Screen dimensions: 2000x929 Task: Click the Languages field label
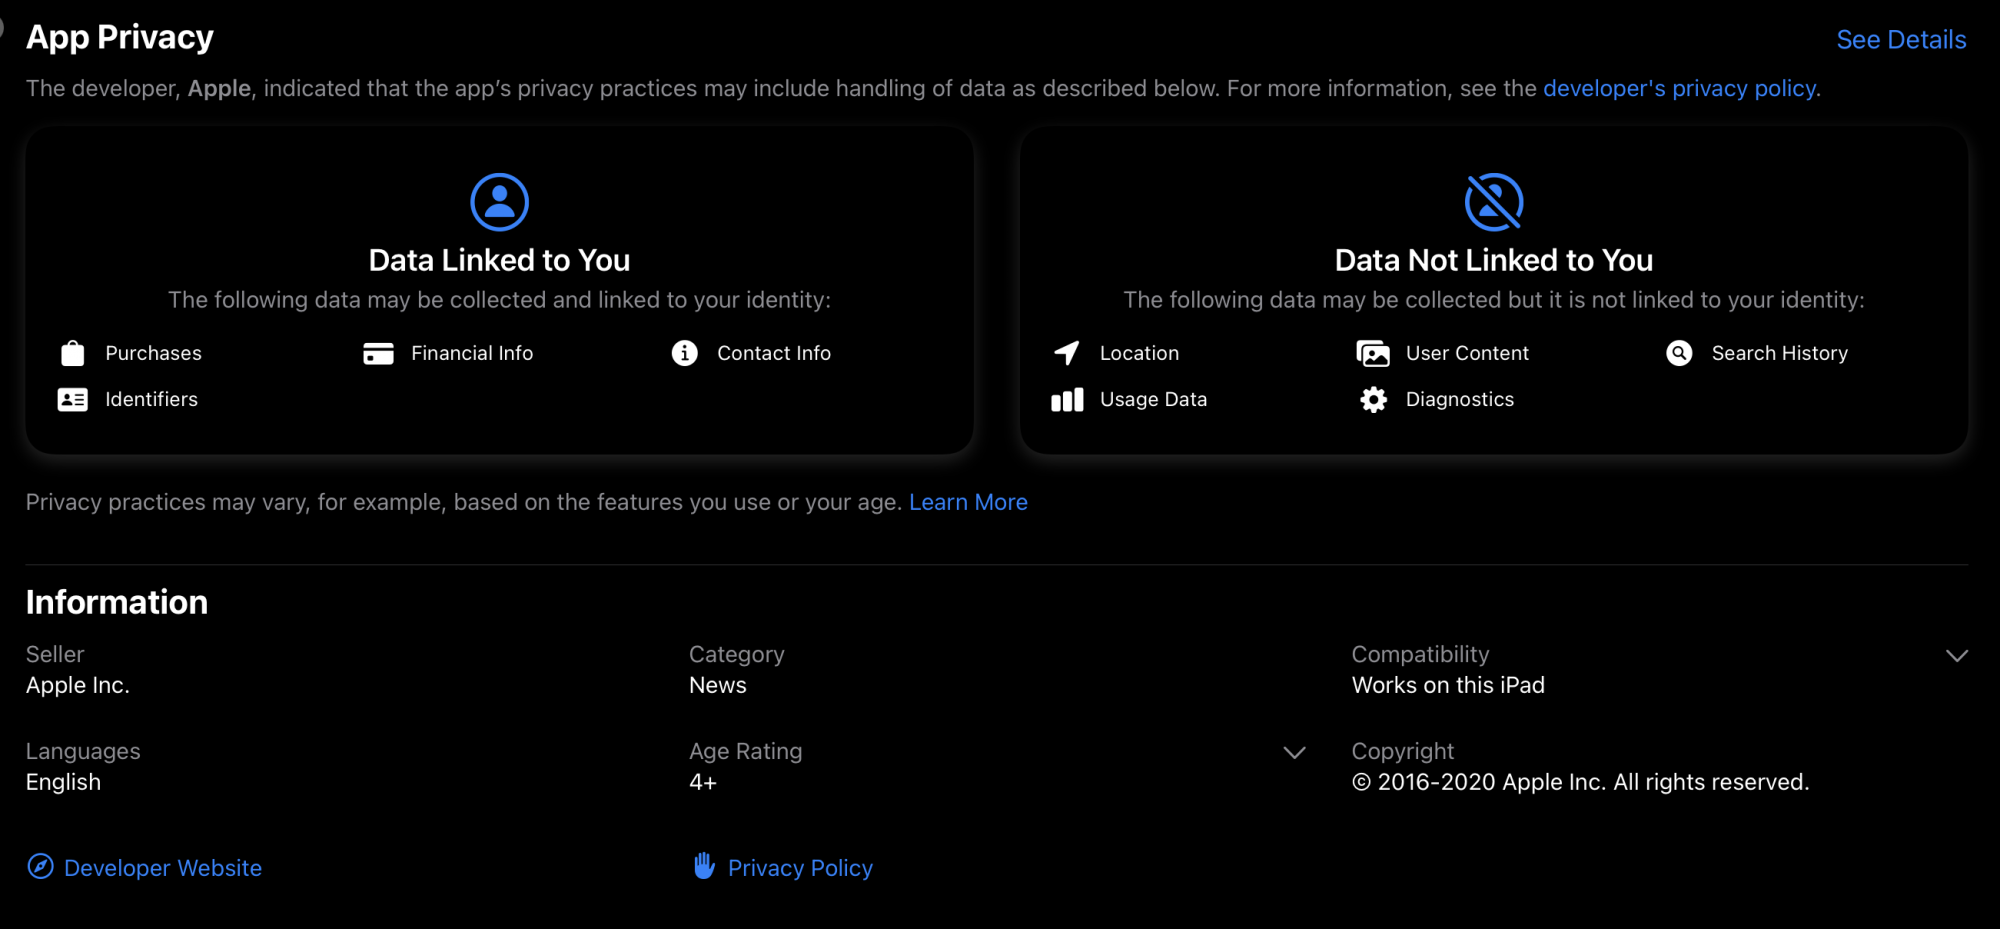[83, 751]
